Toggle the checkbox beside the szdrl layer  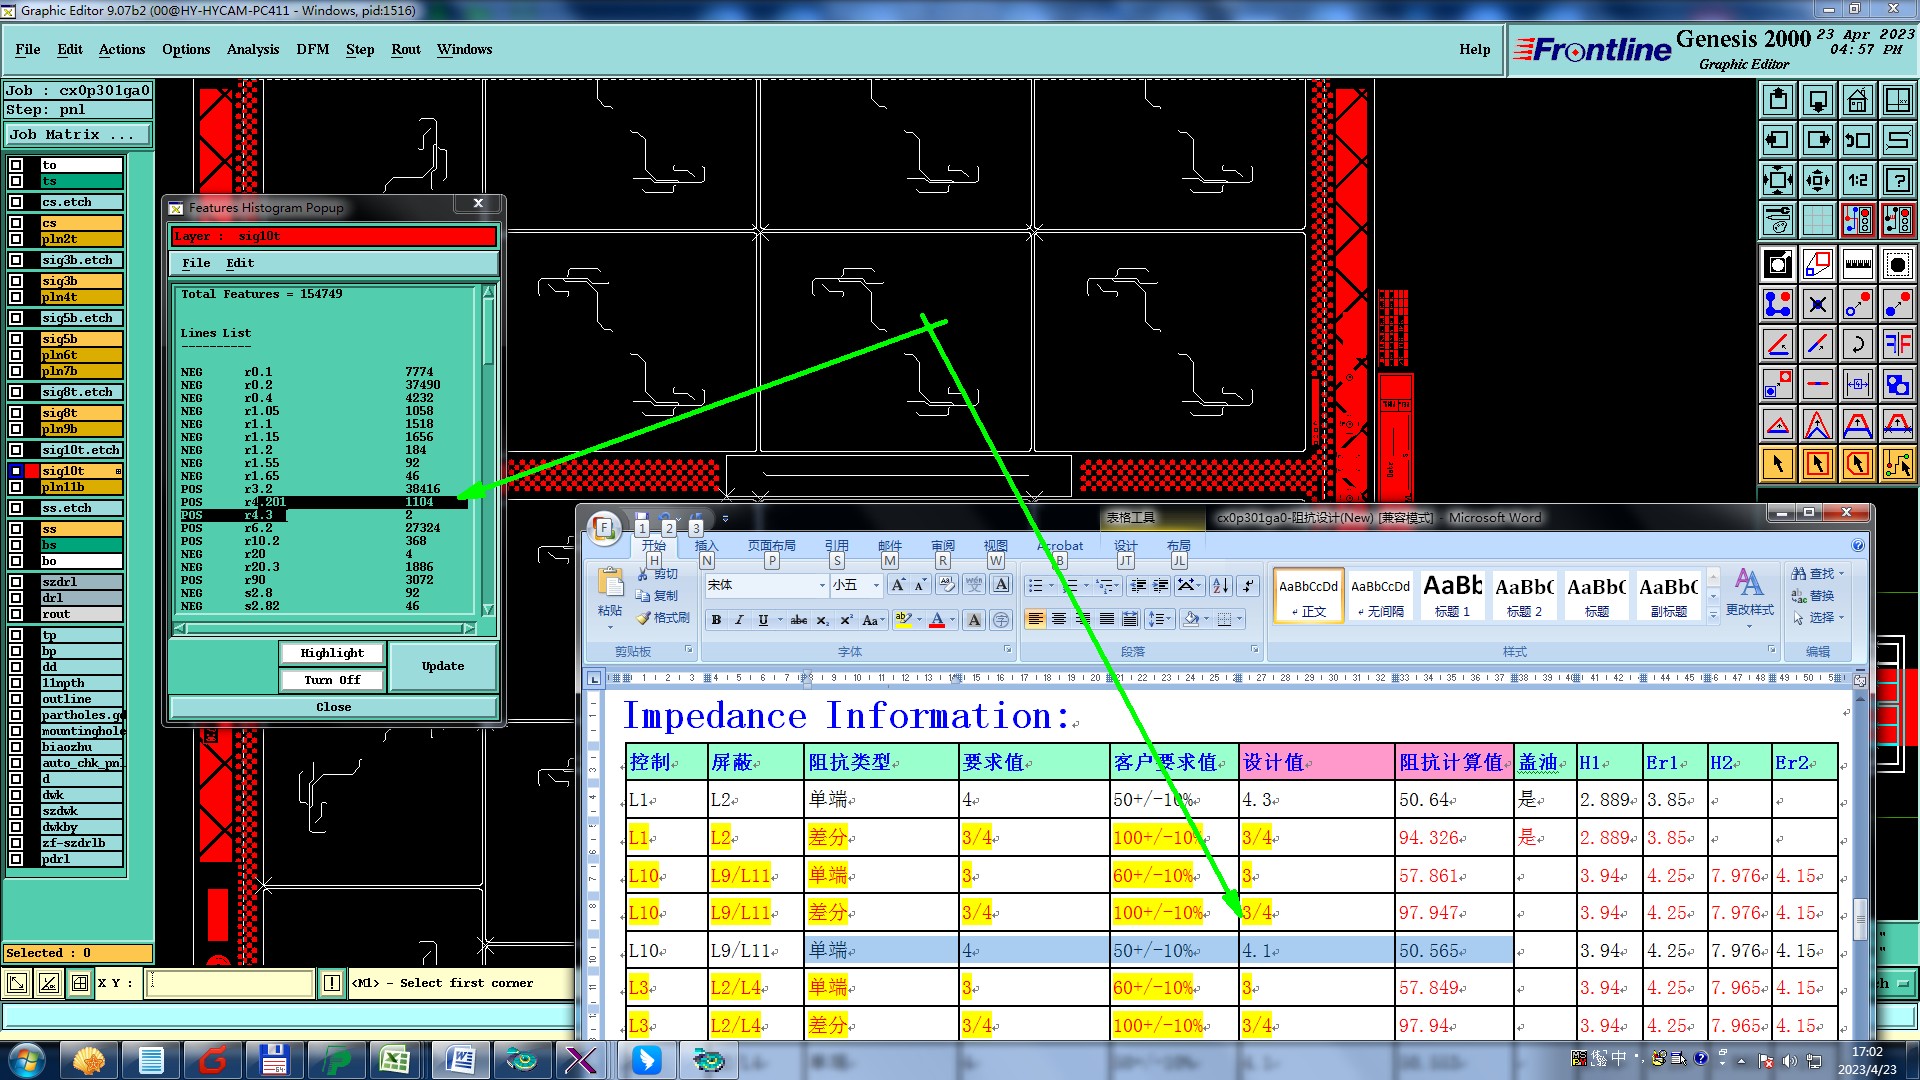click(x=16, y=582)
